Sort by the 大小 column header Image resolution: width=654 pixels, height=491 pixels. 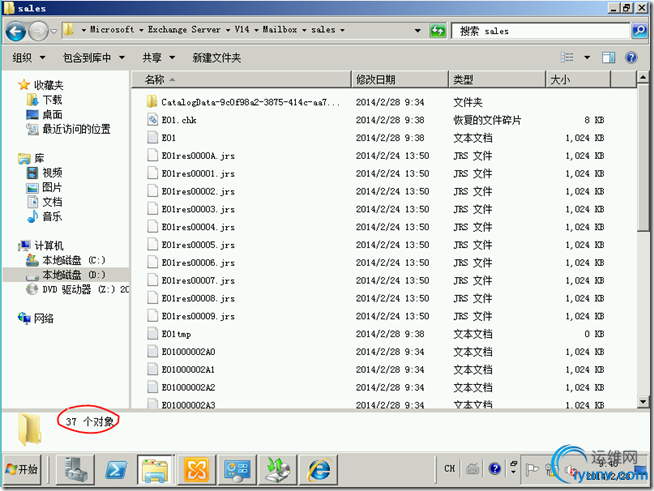coord(579,79)
